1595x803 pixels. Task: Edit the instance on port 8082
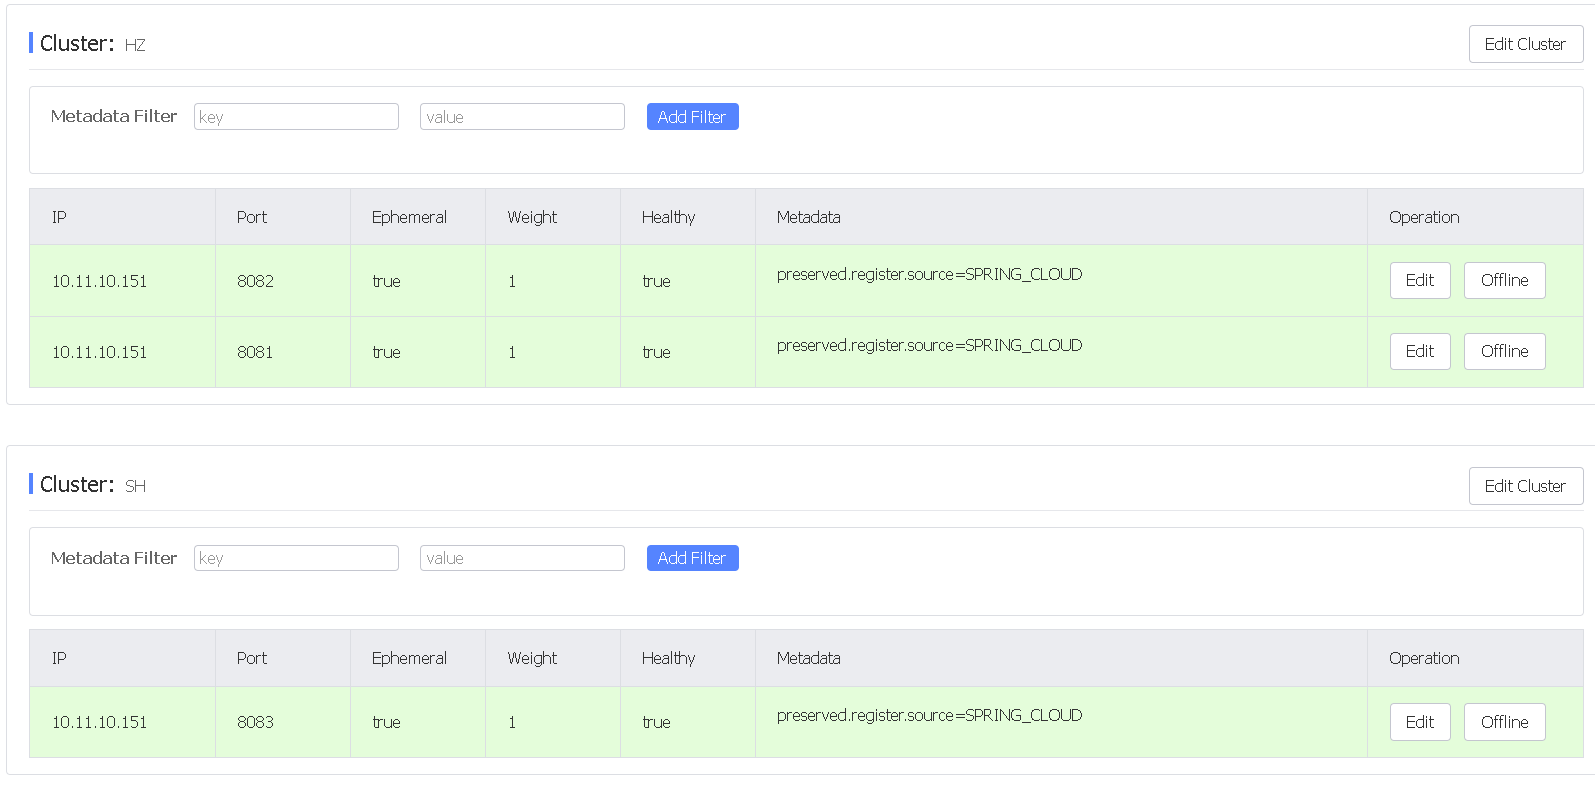(1419, 280)
